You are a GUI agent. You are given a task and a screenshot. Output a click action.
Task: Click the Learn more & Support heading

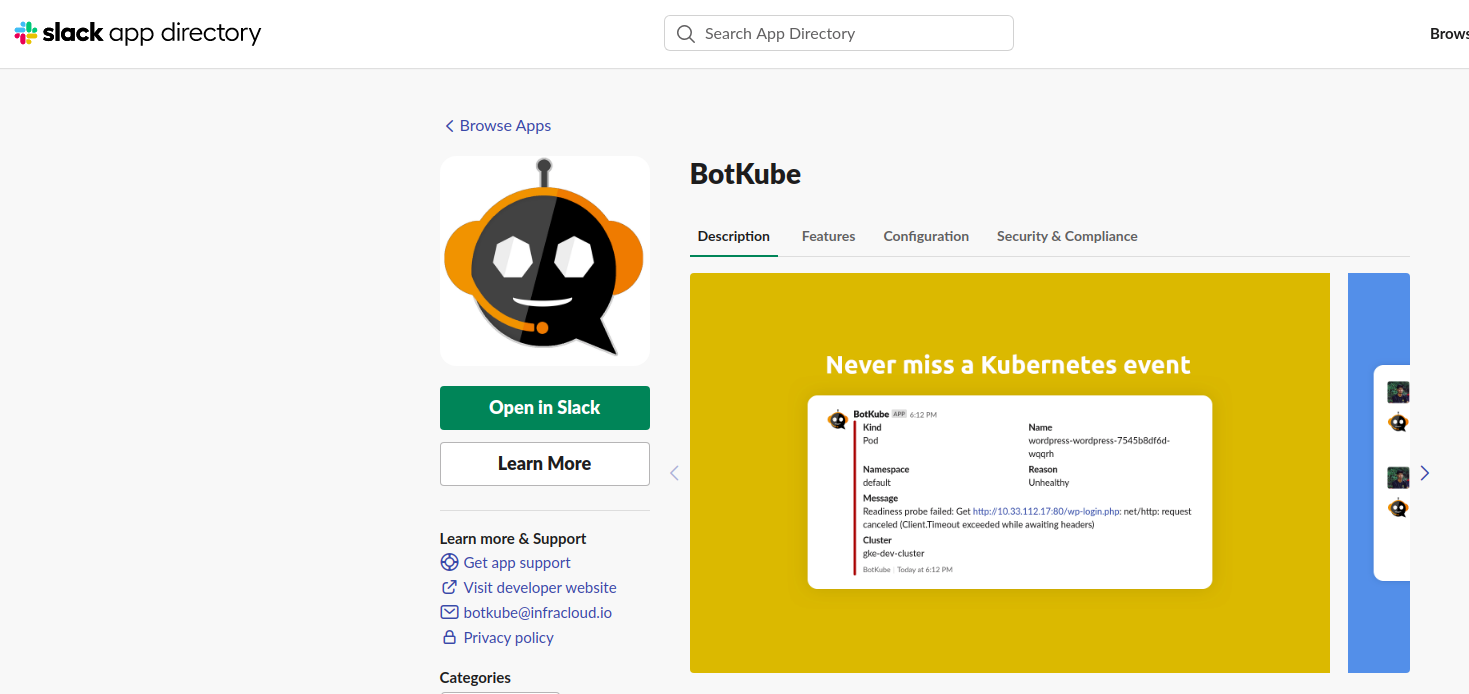[x=513, y=538]
